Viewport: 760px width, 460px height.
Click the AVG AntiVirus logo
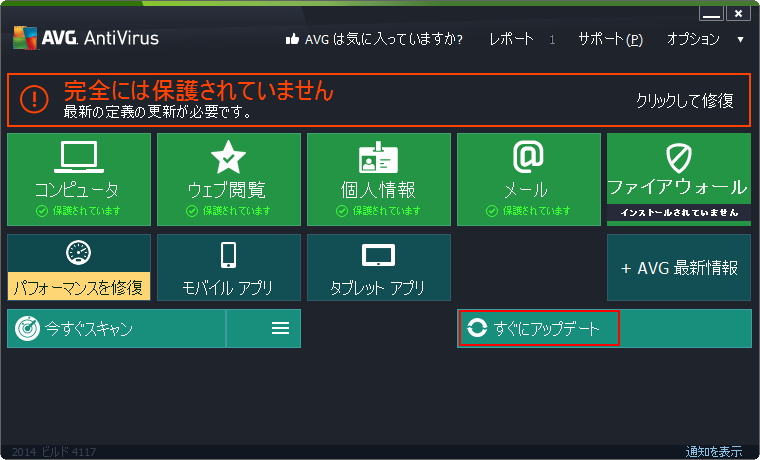[86, 38]
